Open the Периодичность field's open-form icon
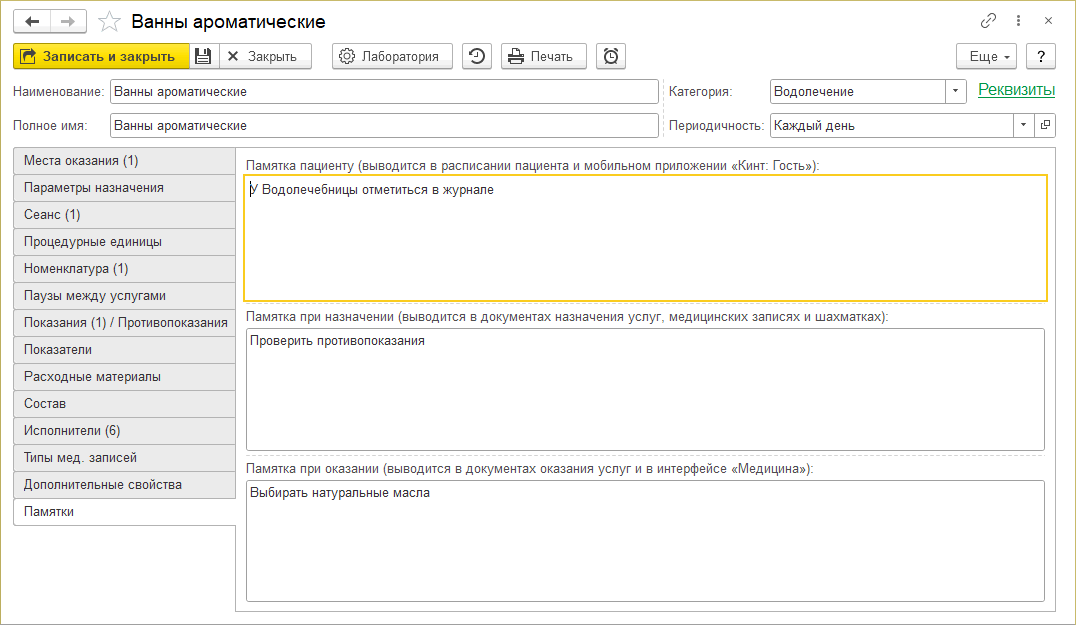The image size is (1076, 625). coord(1045,126)
